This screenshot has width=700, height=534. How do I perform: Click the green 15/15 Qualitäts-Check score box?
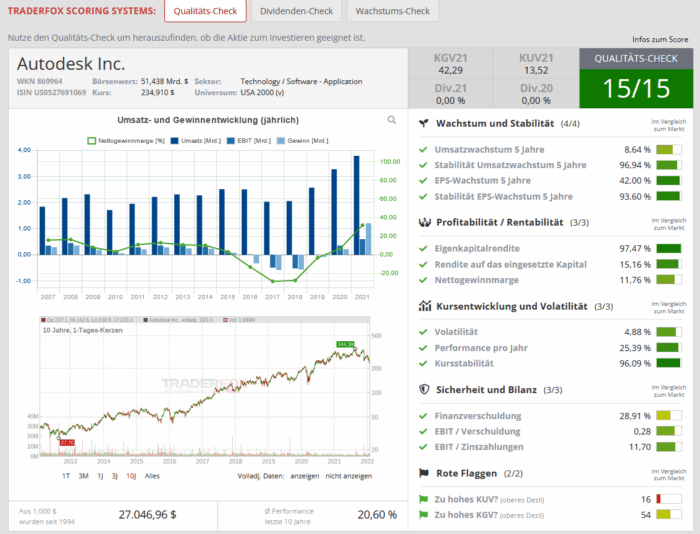636,89
